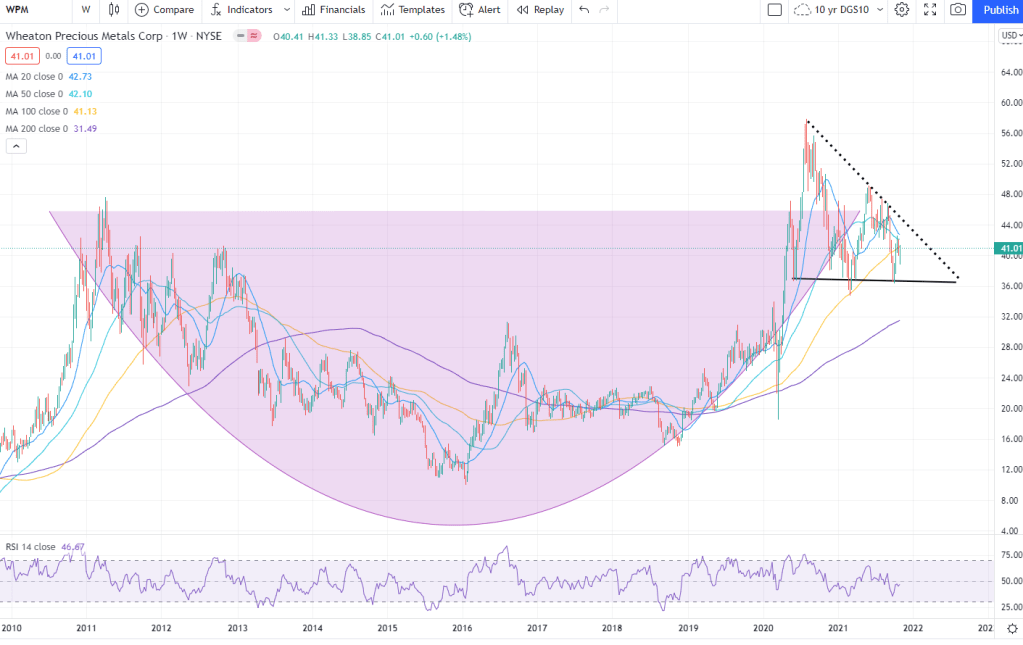Click the Compare symbol button
The image size is (1023, 645).
(x=164, y=10)
